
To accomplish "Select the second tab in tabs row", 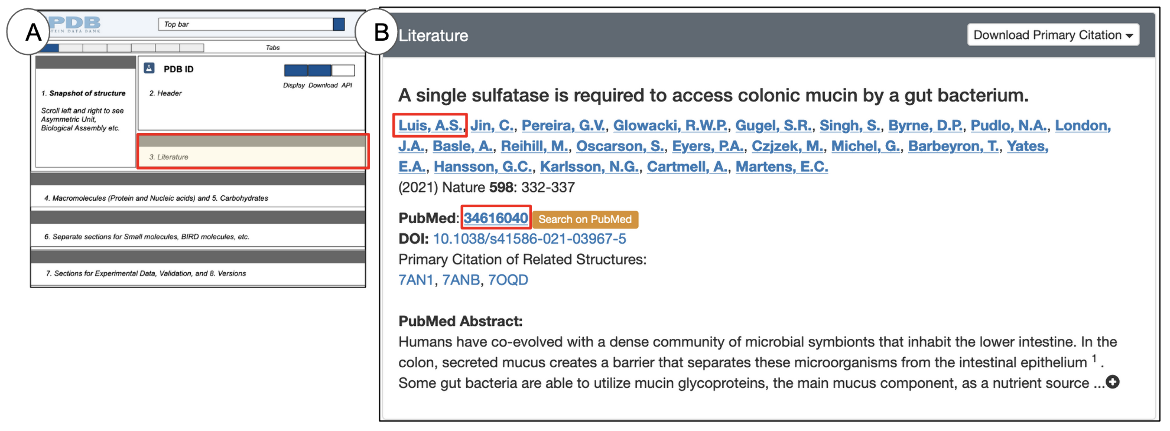I will [73, 47].
